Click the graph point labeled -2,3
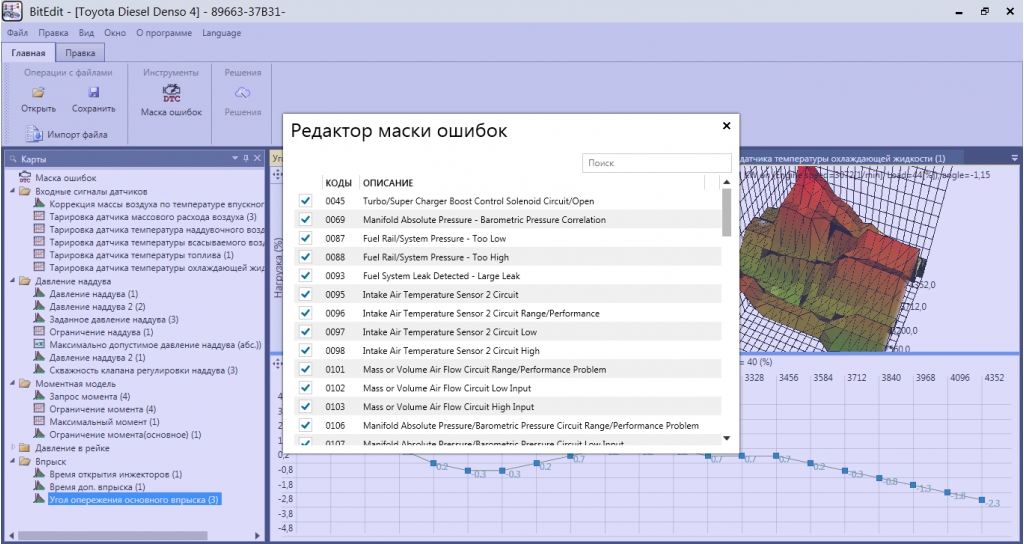 coord(982,500)
